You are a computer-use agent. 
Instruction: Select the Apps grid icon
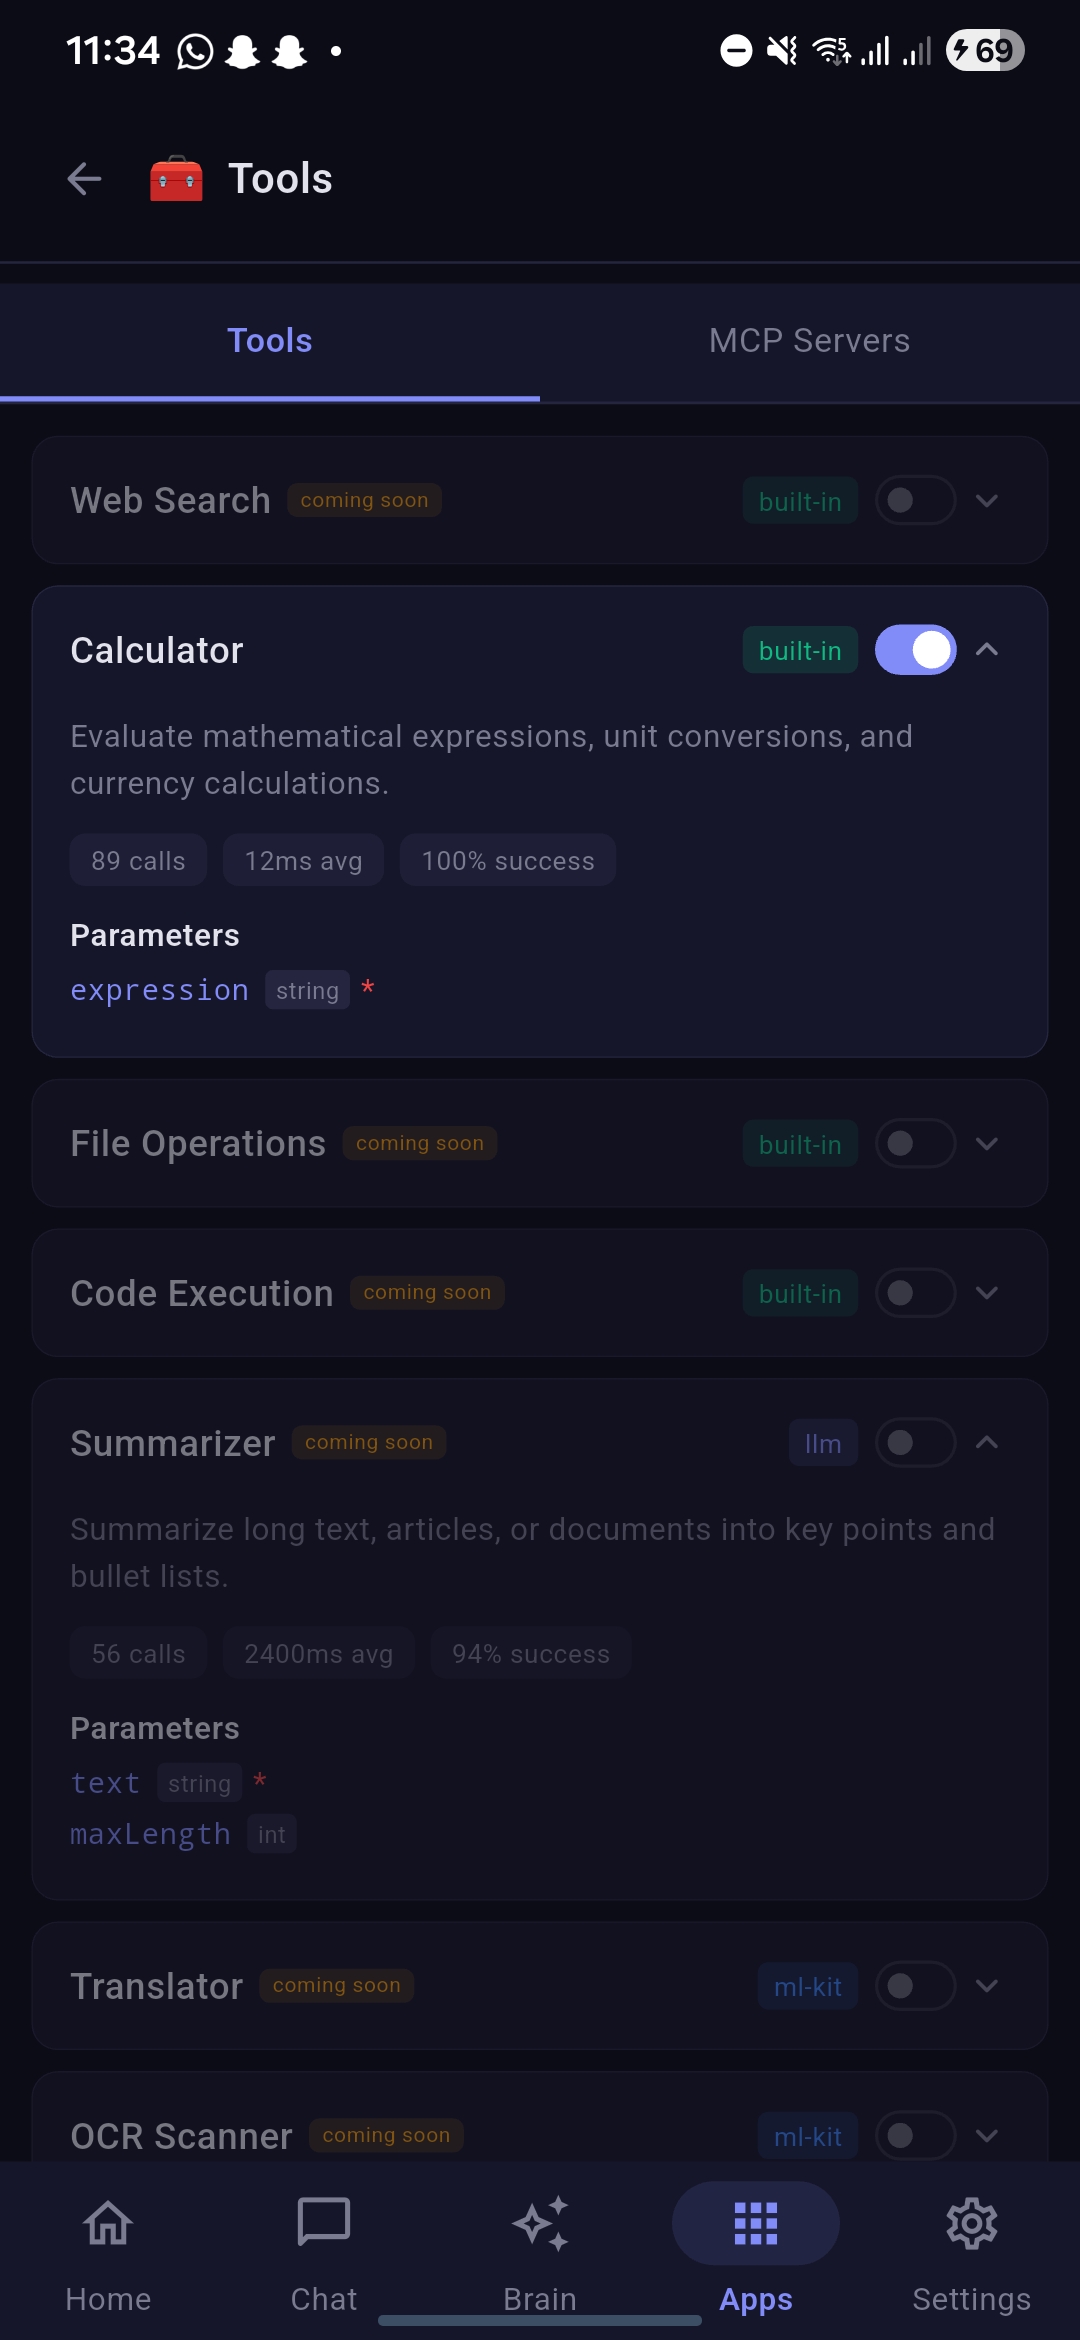pyautogui.click(x=756, y=2224)
